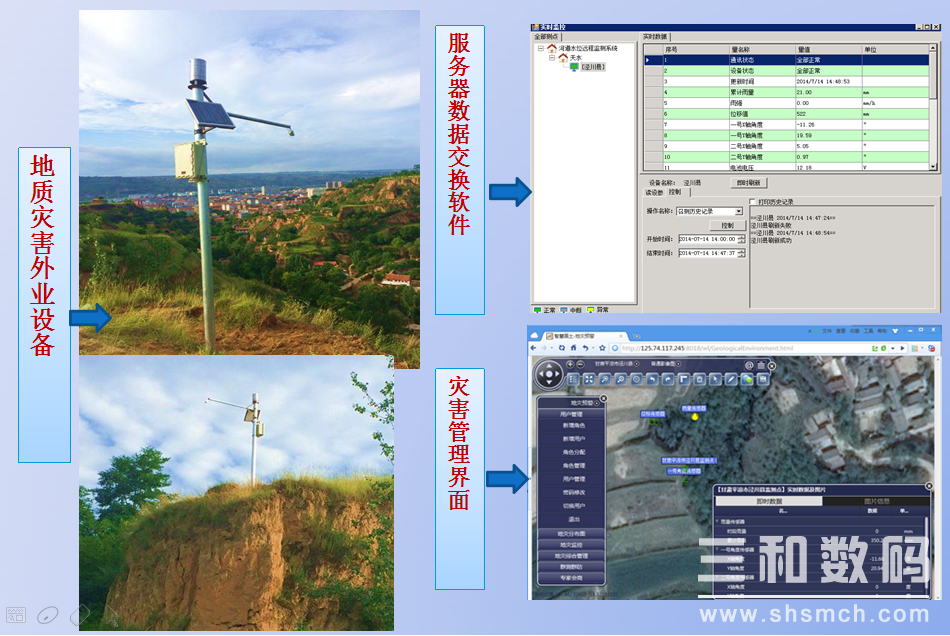Collapse the root monitoring system tree node

(x=540, y=48)
